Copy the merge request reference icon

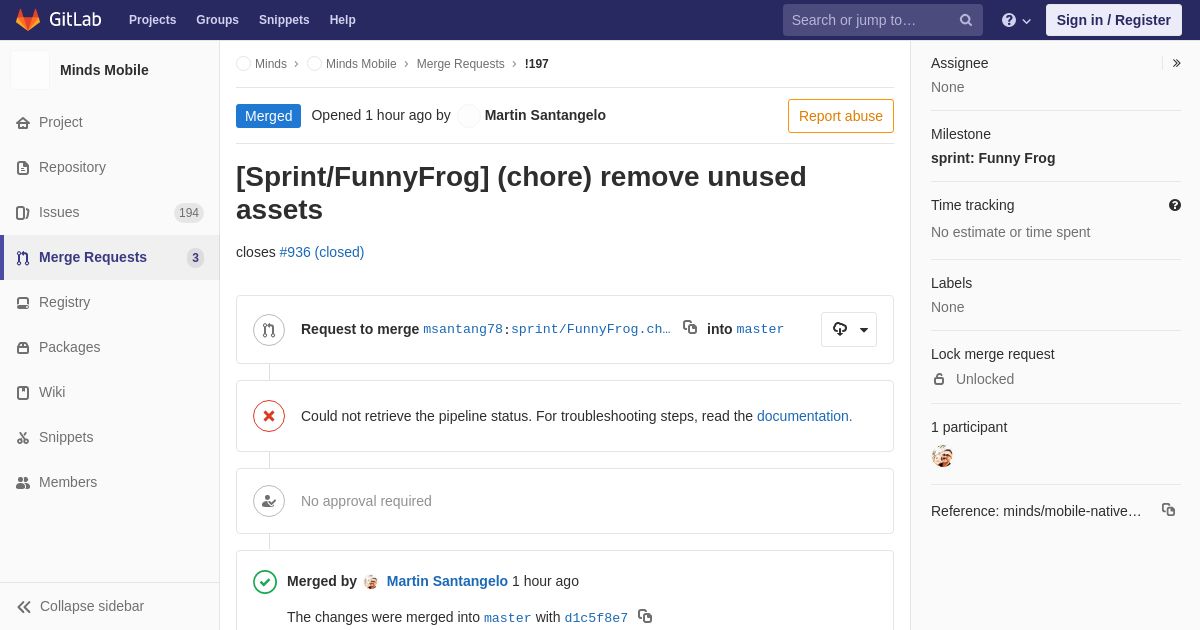click(x=1168, y=510)
